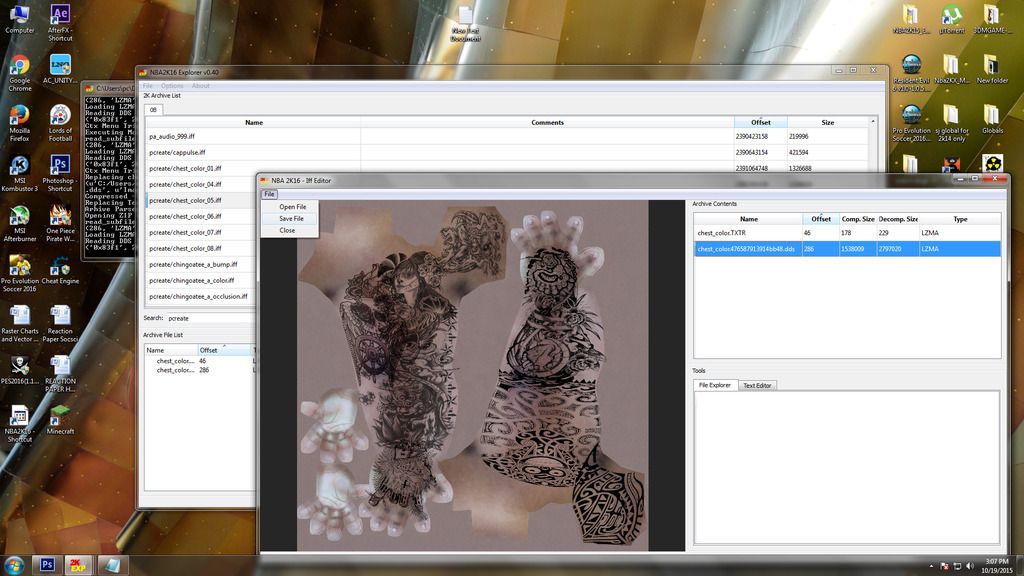The image size is (1024, 576).
Task: Switch to Photoshop in the taskbar
Action: click(47, 564)
